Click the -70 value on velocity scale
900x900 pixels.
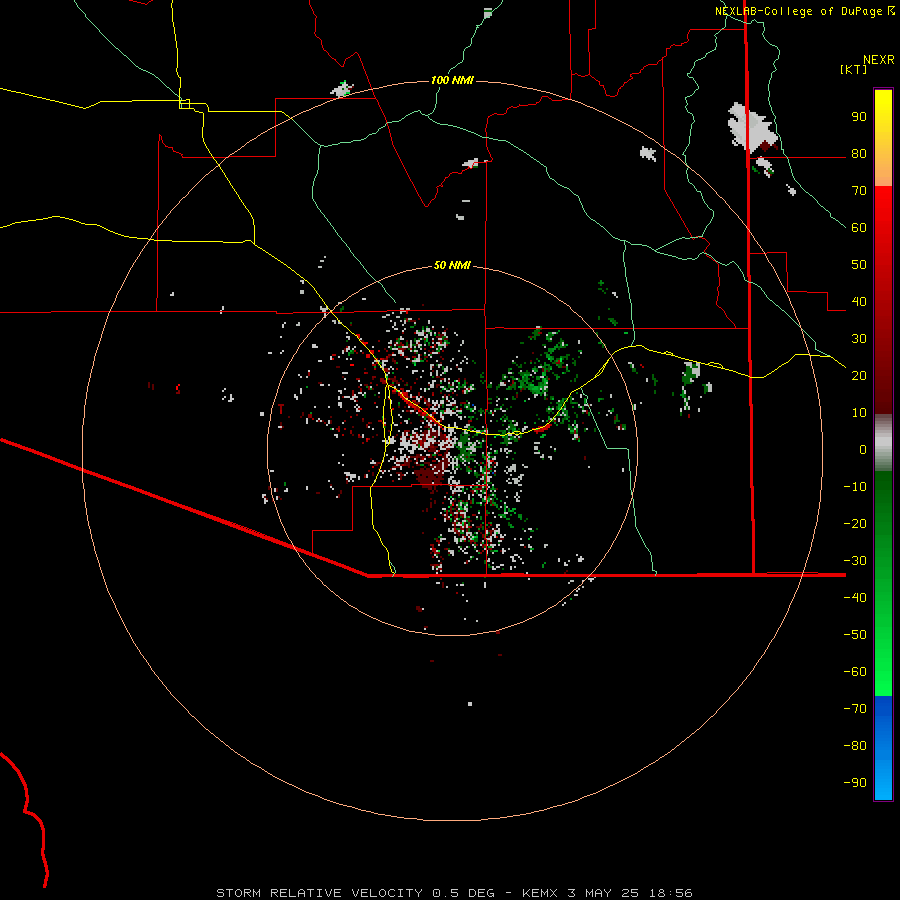pyautogui.click(x=855, y=708)
